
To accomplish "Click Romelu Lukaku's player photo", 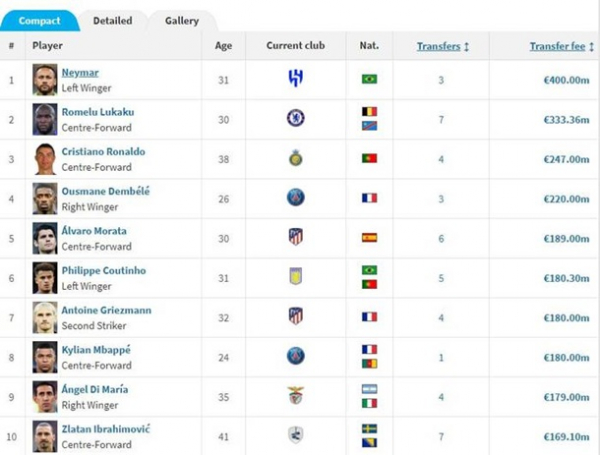I will [44, 119].
